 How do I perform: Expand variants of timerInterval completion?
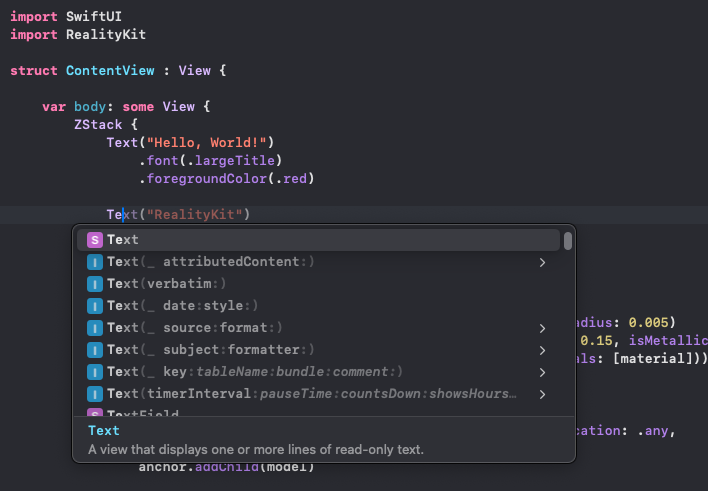542,394
